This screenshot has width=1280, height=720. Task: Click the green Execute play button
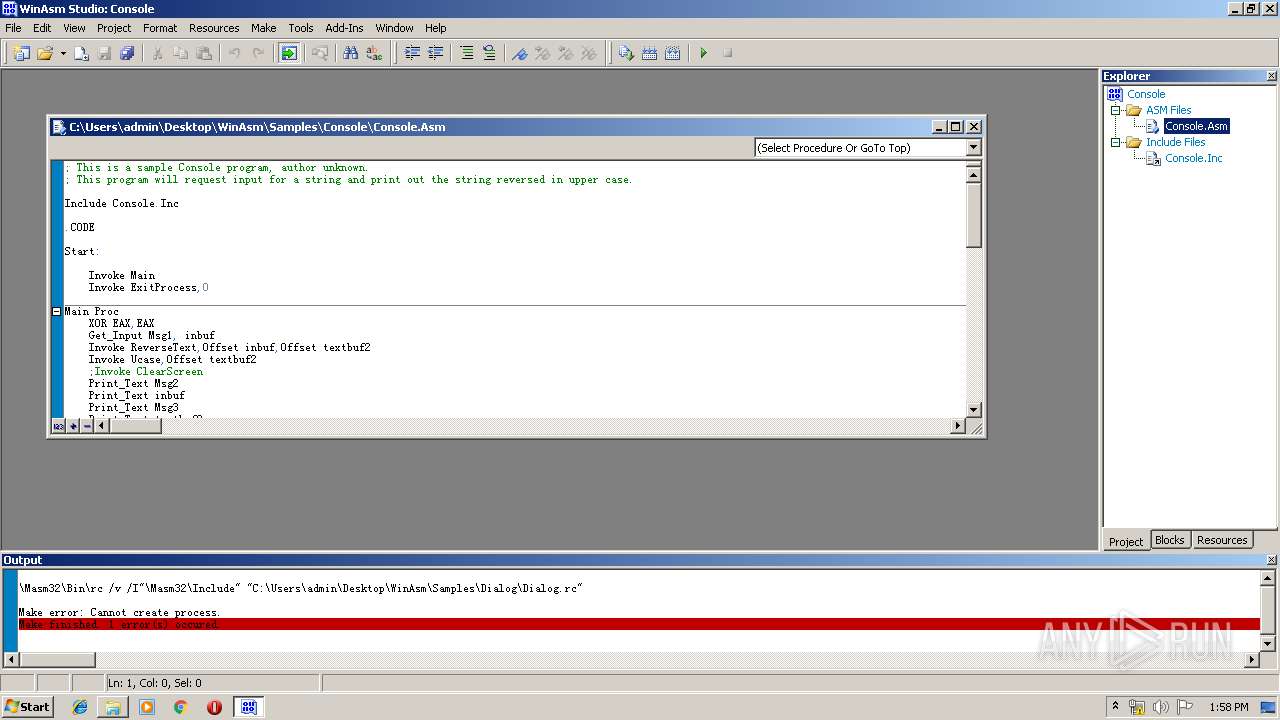point(703,53)
